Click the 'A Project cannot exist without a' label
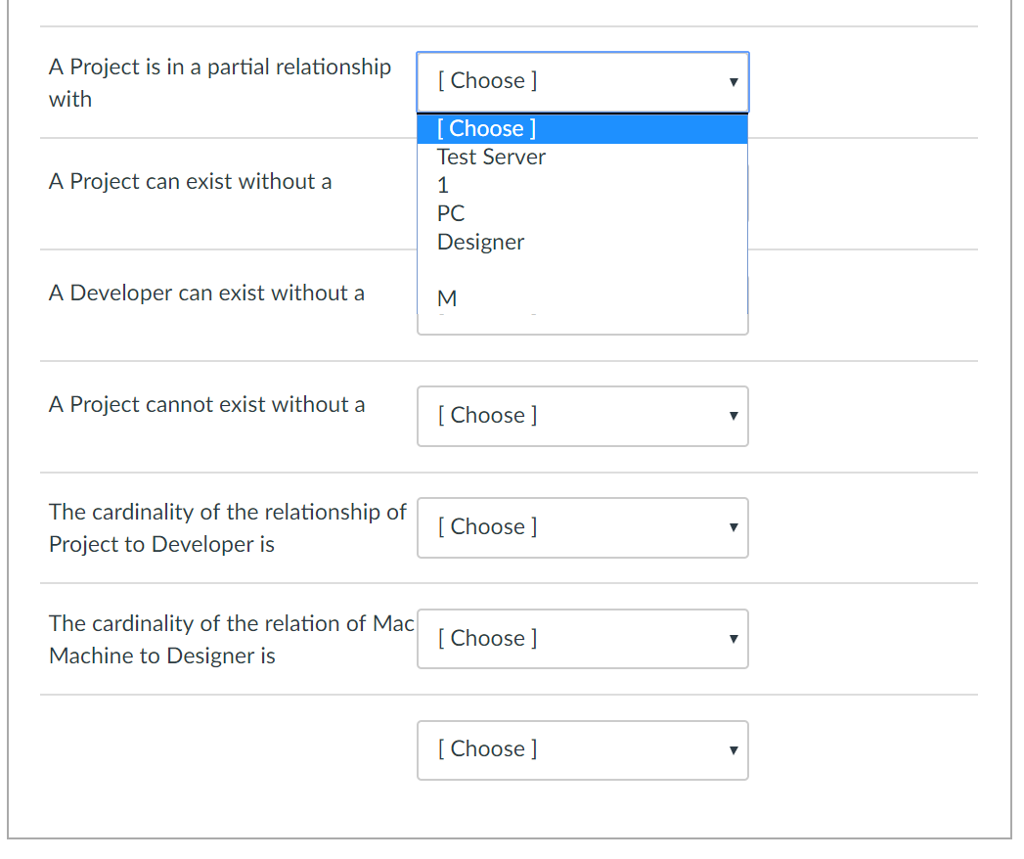The height and width of the screenshot is (859, 1024). click(206, 405)
